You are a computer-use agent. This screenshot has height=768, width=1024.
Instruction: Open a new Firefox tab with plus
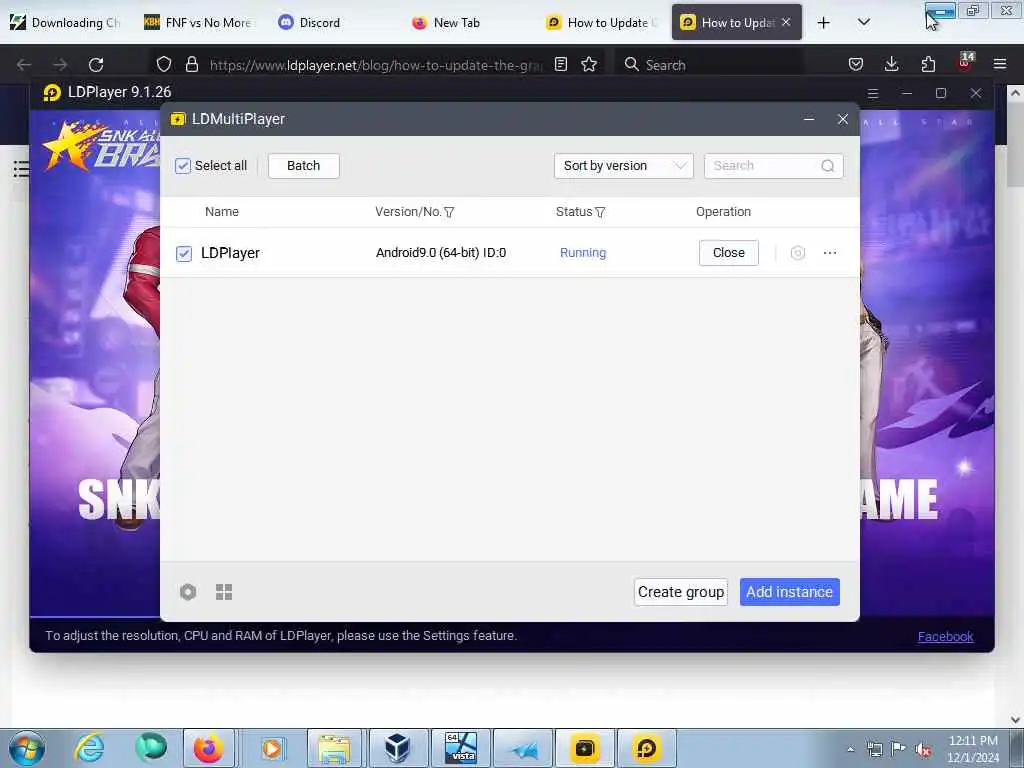[x=824, y=23]
